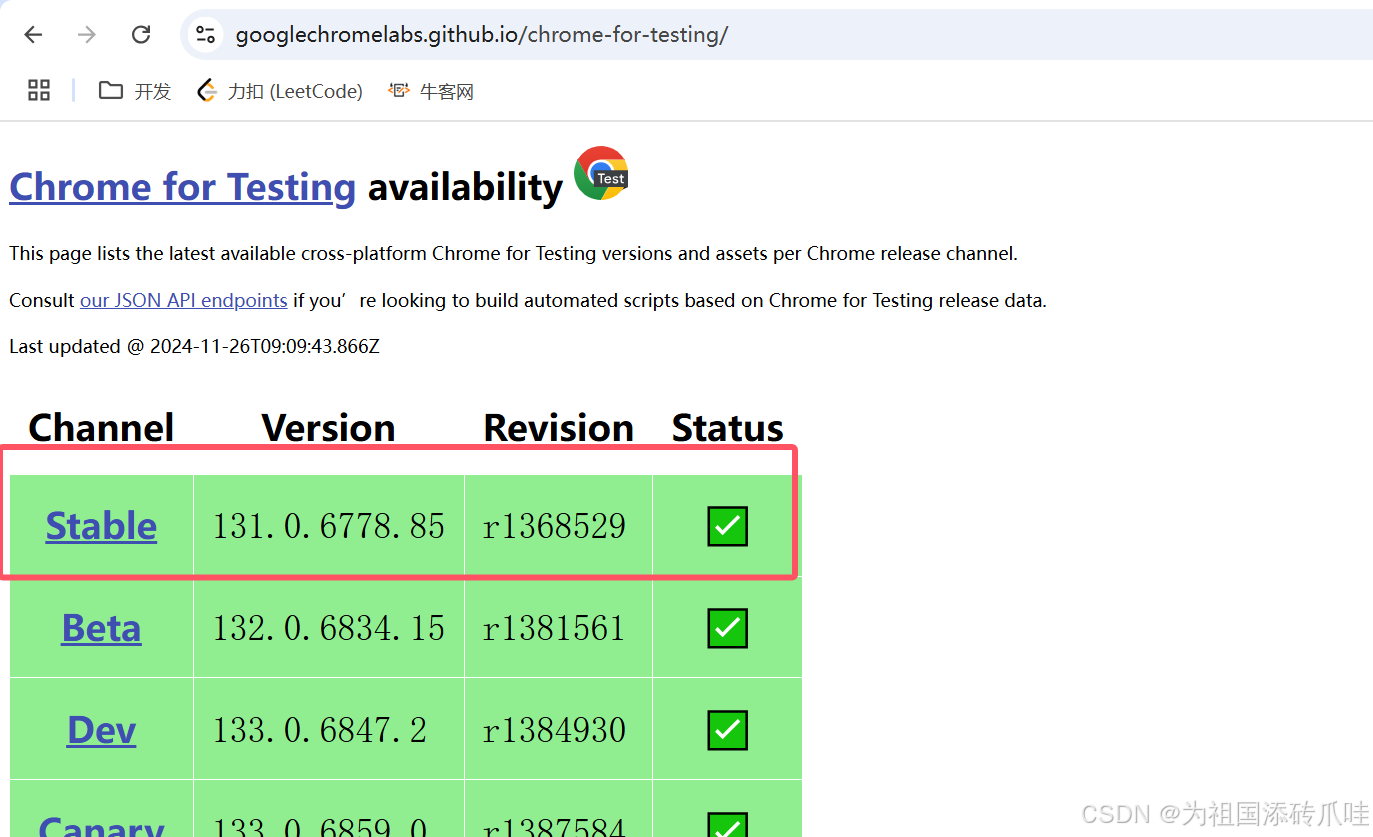
Task: Click version 131.0.6778.85
Action: 328,526
